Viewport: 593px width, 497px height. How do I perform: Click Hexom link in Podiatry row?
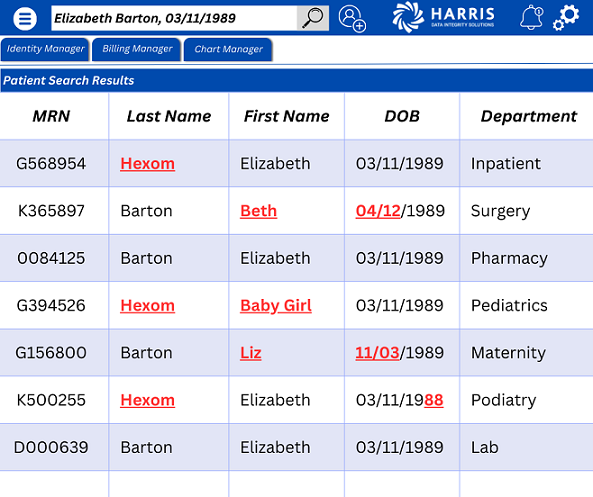pos(147,400)
